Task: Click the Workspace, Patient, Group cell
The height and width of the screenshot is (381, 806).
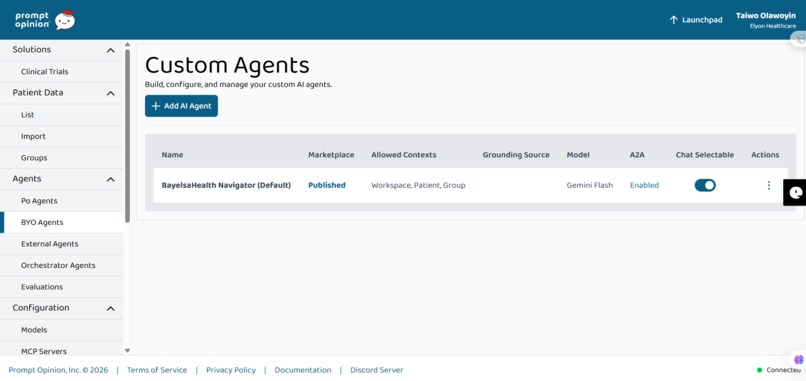Action: point(418,185)
